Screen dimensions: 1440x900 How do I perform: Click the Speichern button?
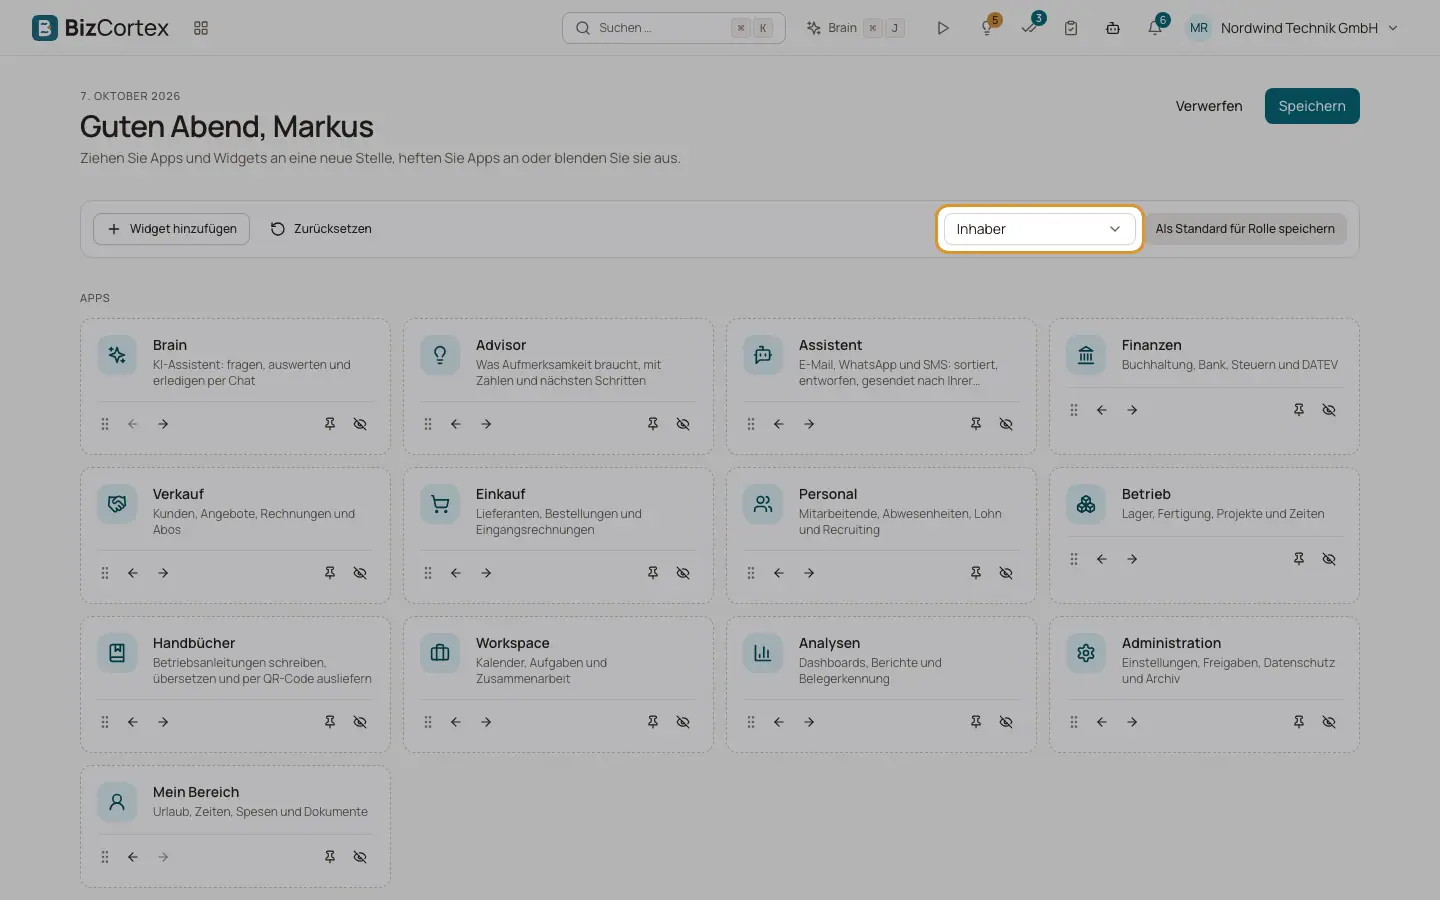point(1312,106)
